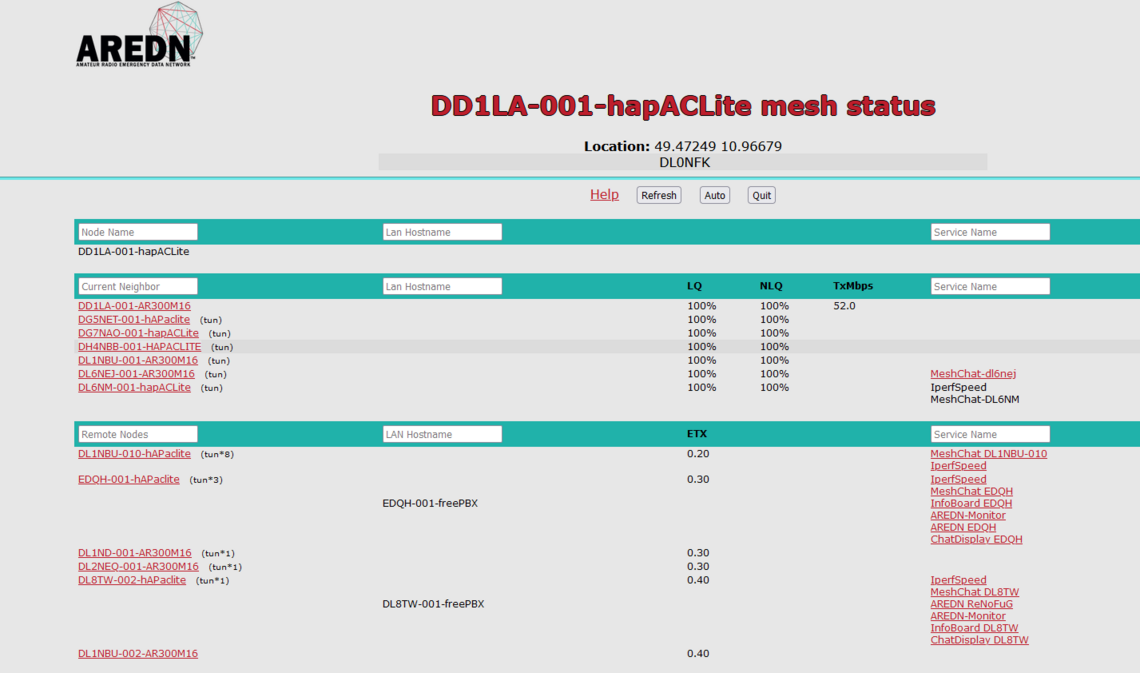Open neighbor DG7NAO-001-hapACLite
The width and height of the screenshot is (1140, 673).
[138, 334]
